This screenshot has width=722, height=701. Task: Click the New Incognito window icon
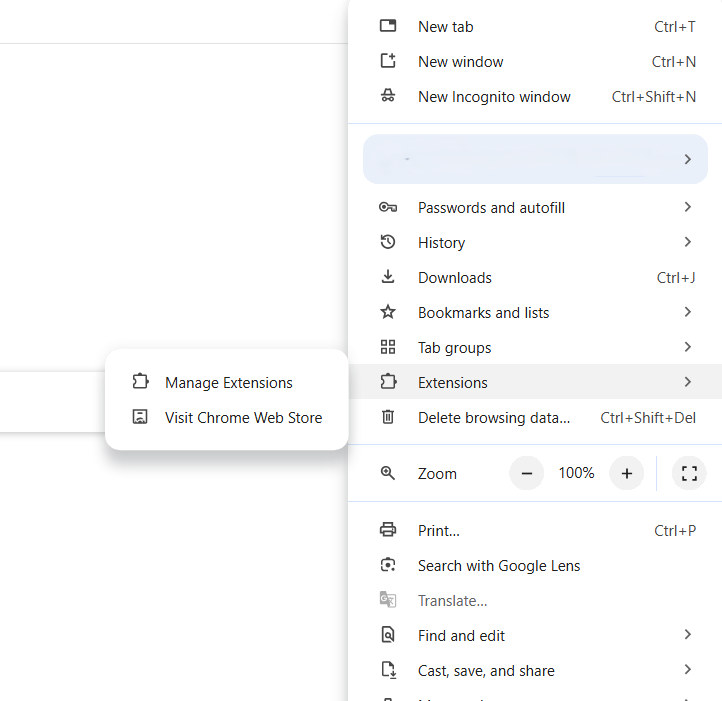[x=388, y=97]
